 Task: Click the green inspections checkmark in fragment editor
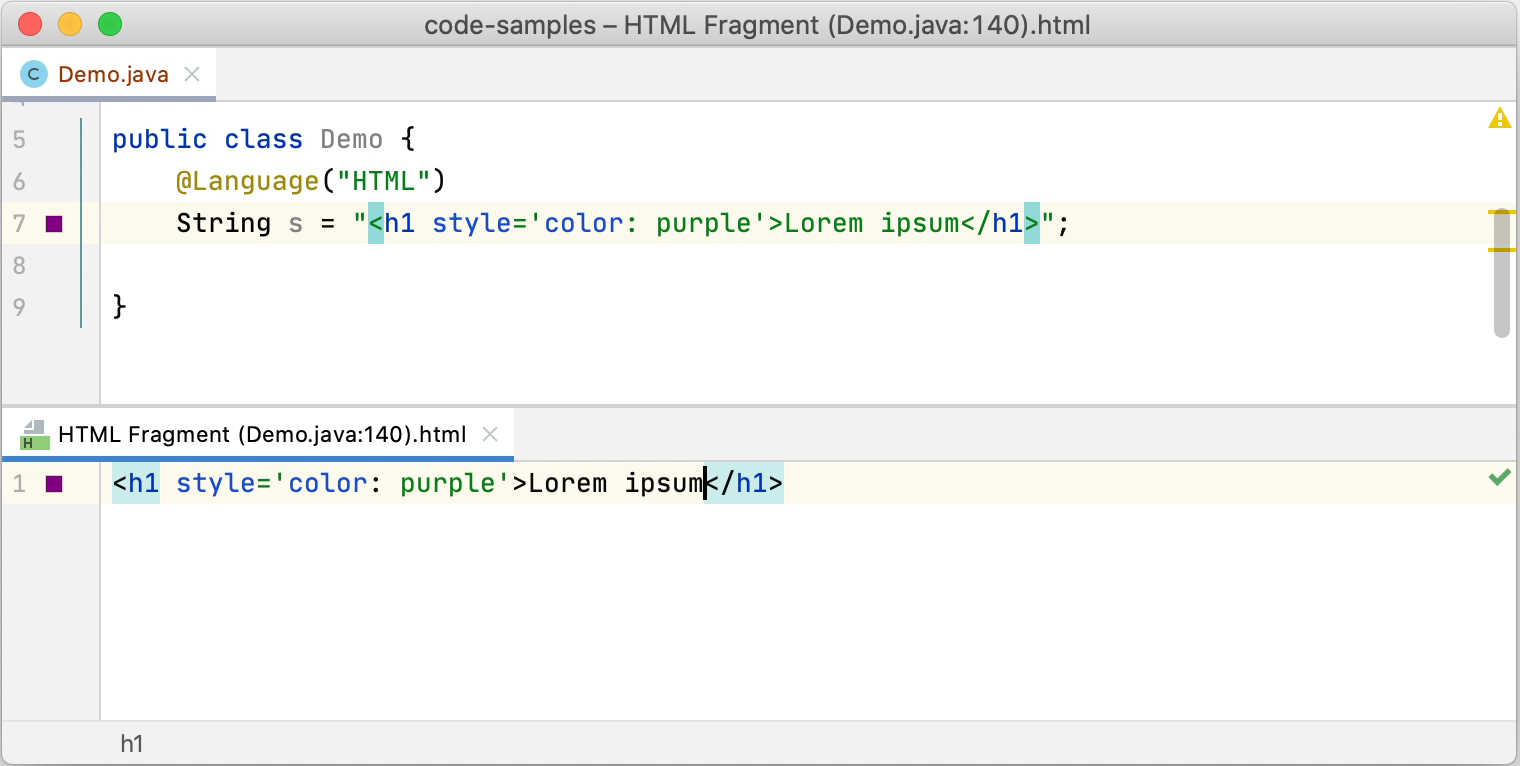coord(1499,478)
